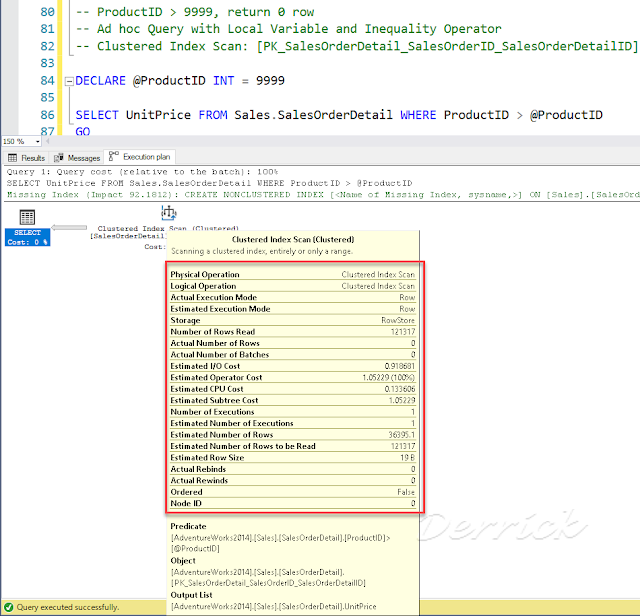This screenshot has width=640, height=616.
Task: Click the Clustered Index Scan comment line 82
Action: [357, 46]
